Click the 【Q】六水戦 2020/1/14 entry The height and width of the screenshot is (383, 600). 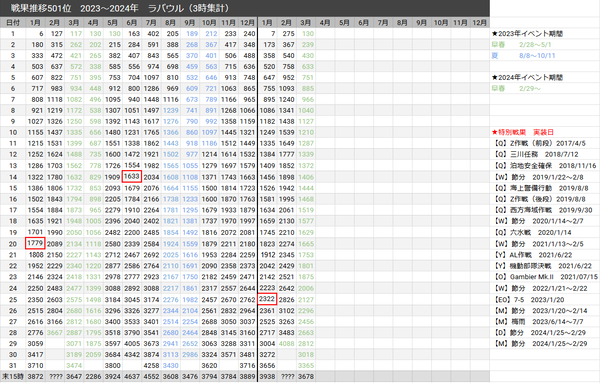[531, 232]
